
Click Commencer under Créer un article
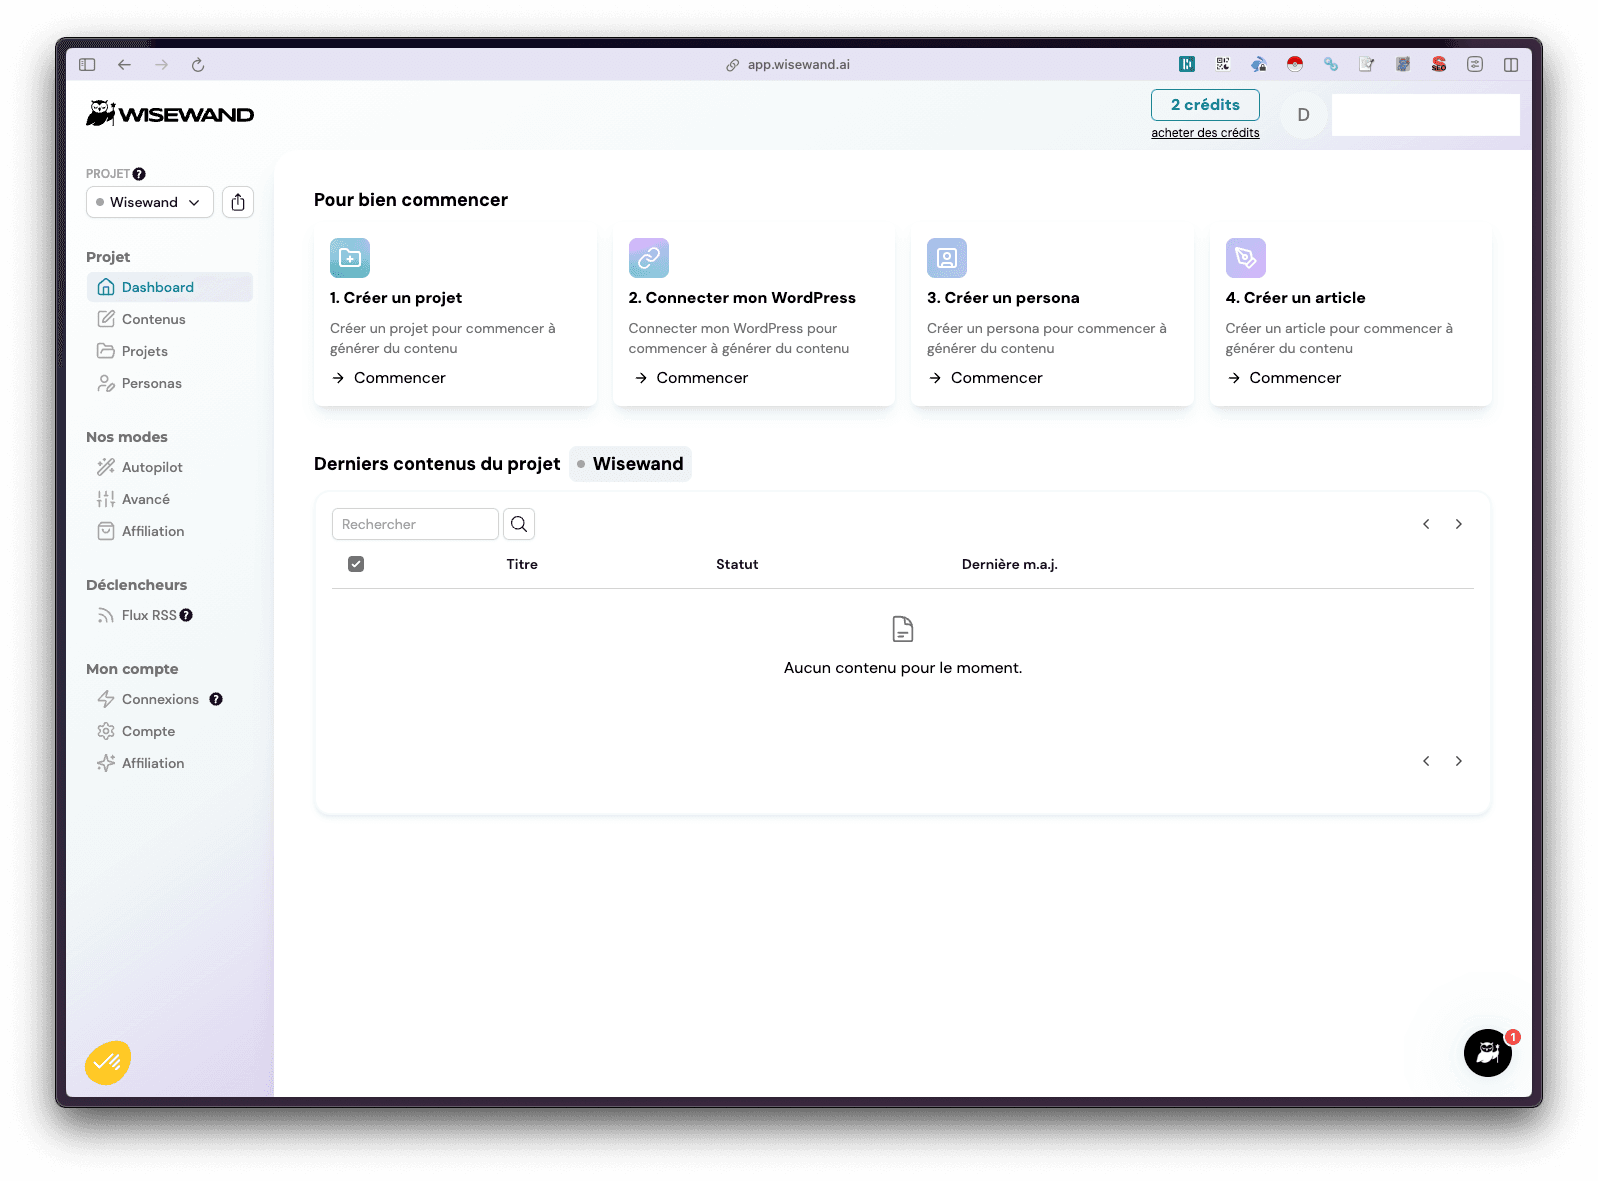(x=1284, y=378)
